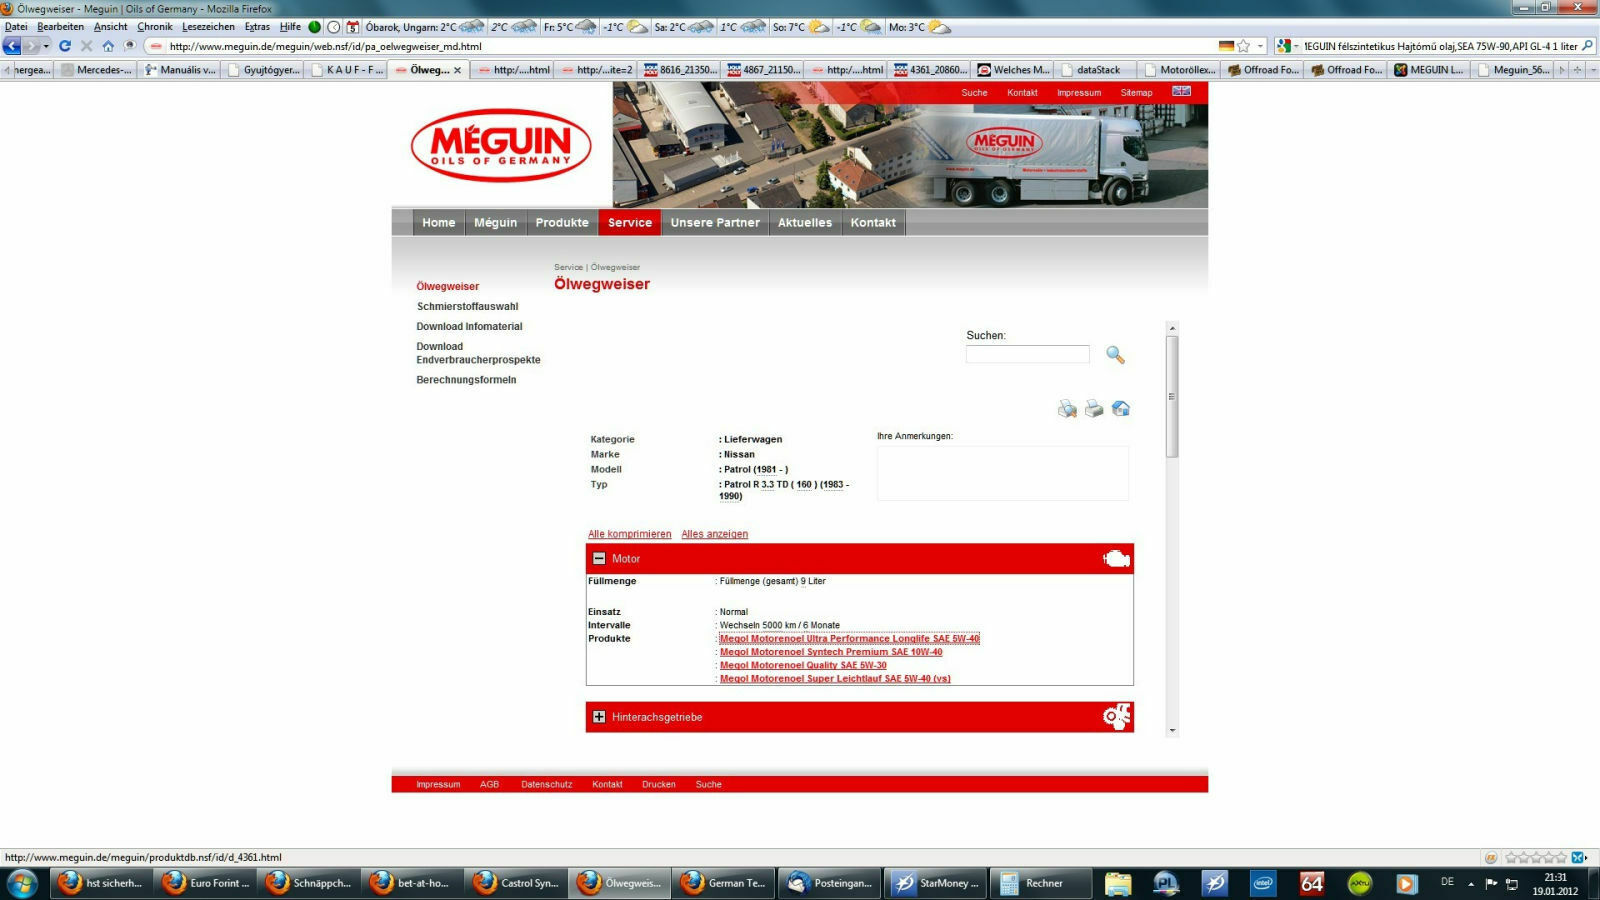Click the scroll-down arrow of the content panel
Screen dimensions: 1600x900
click(x=1172, y=731)
